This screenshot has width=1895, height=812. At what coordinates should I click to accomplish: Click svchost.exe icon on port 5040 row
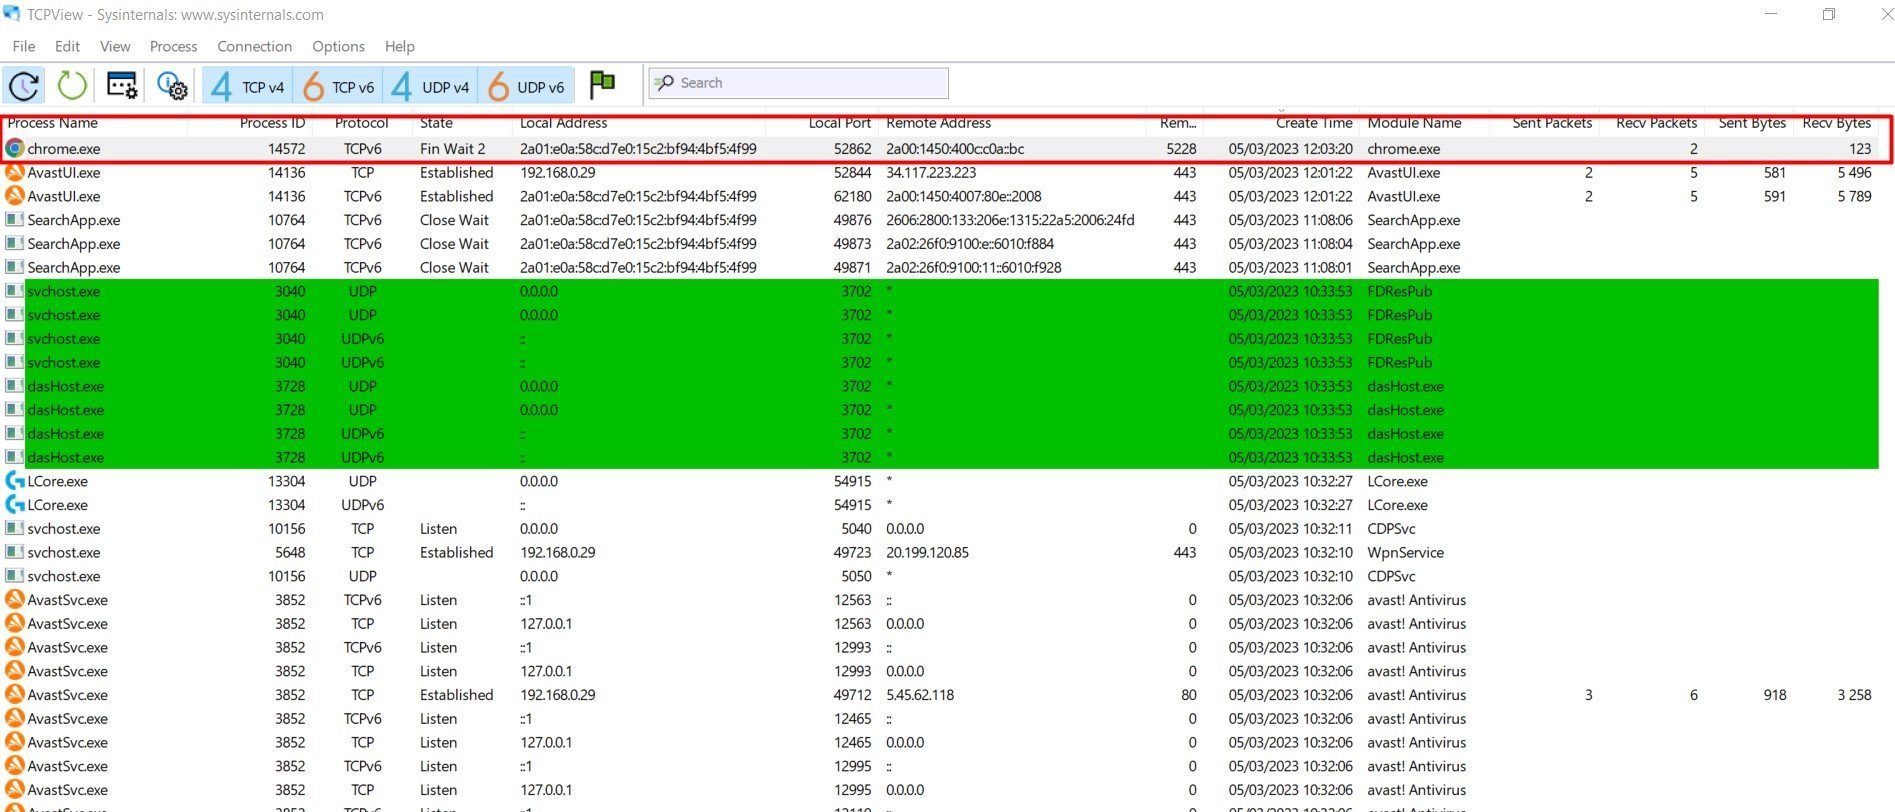pyautogui.click(x=14, y=529)
